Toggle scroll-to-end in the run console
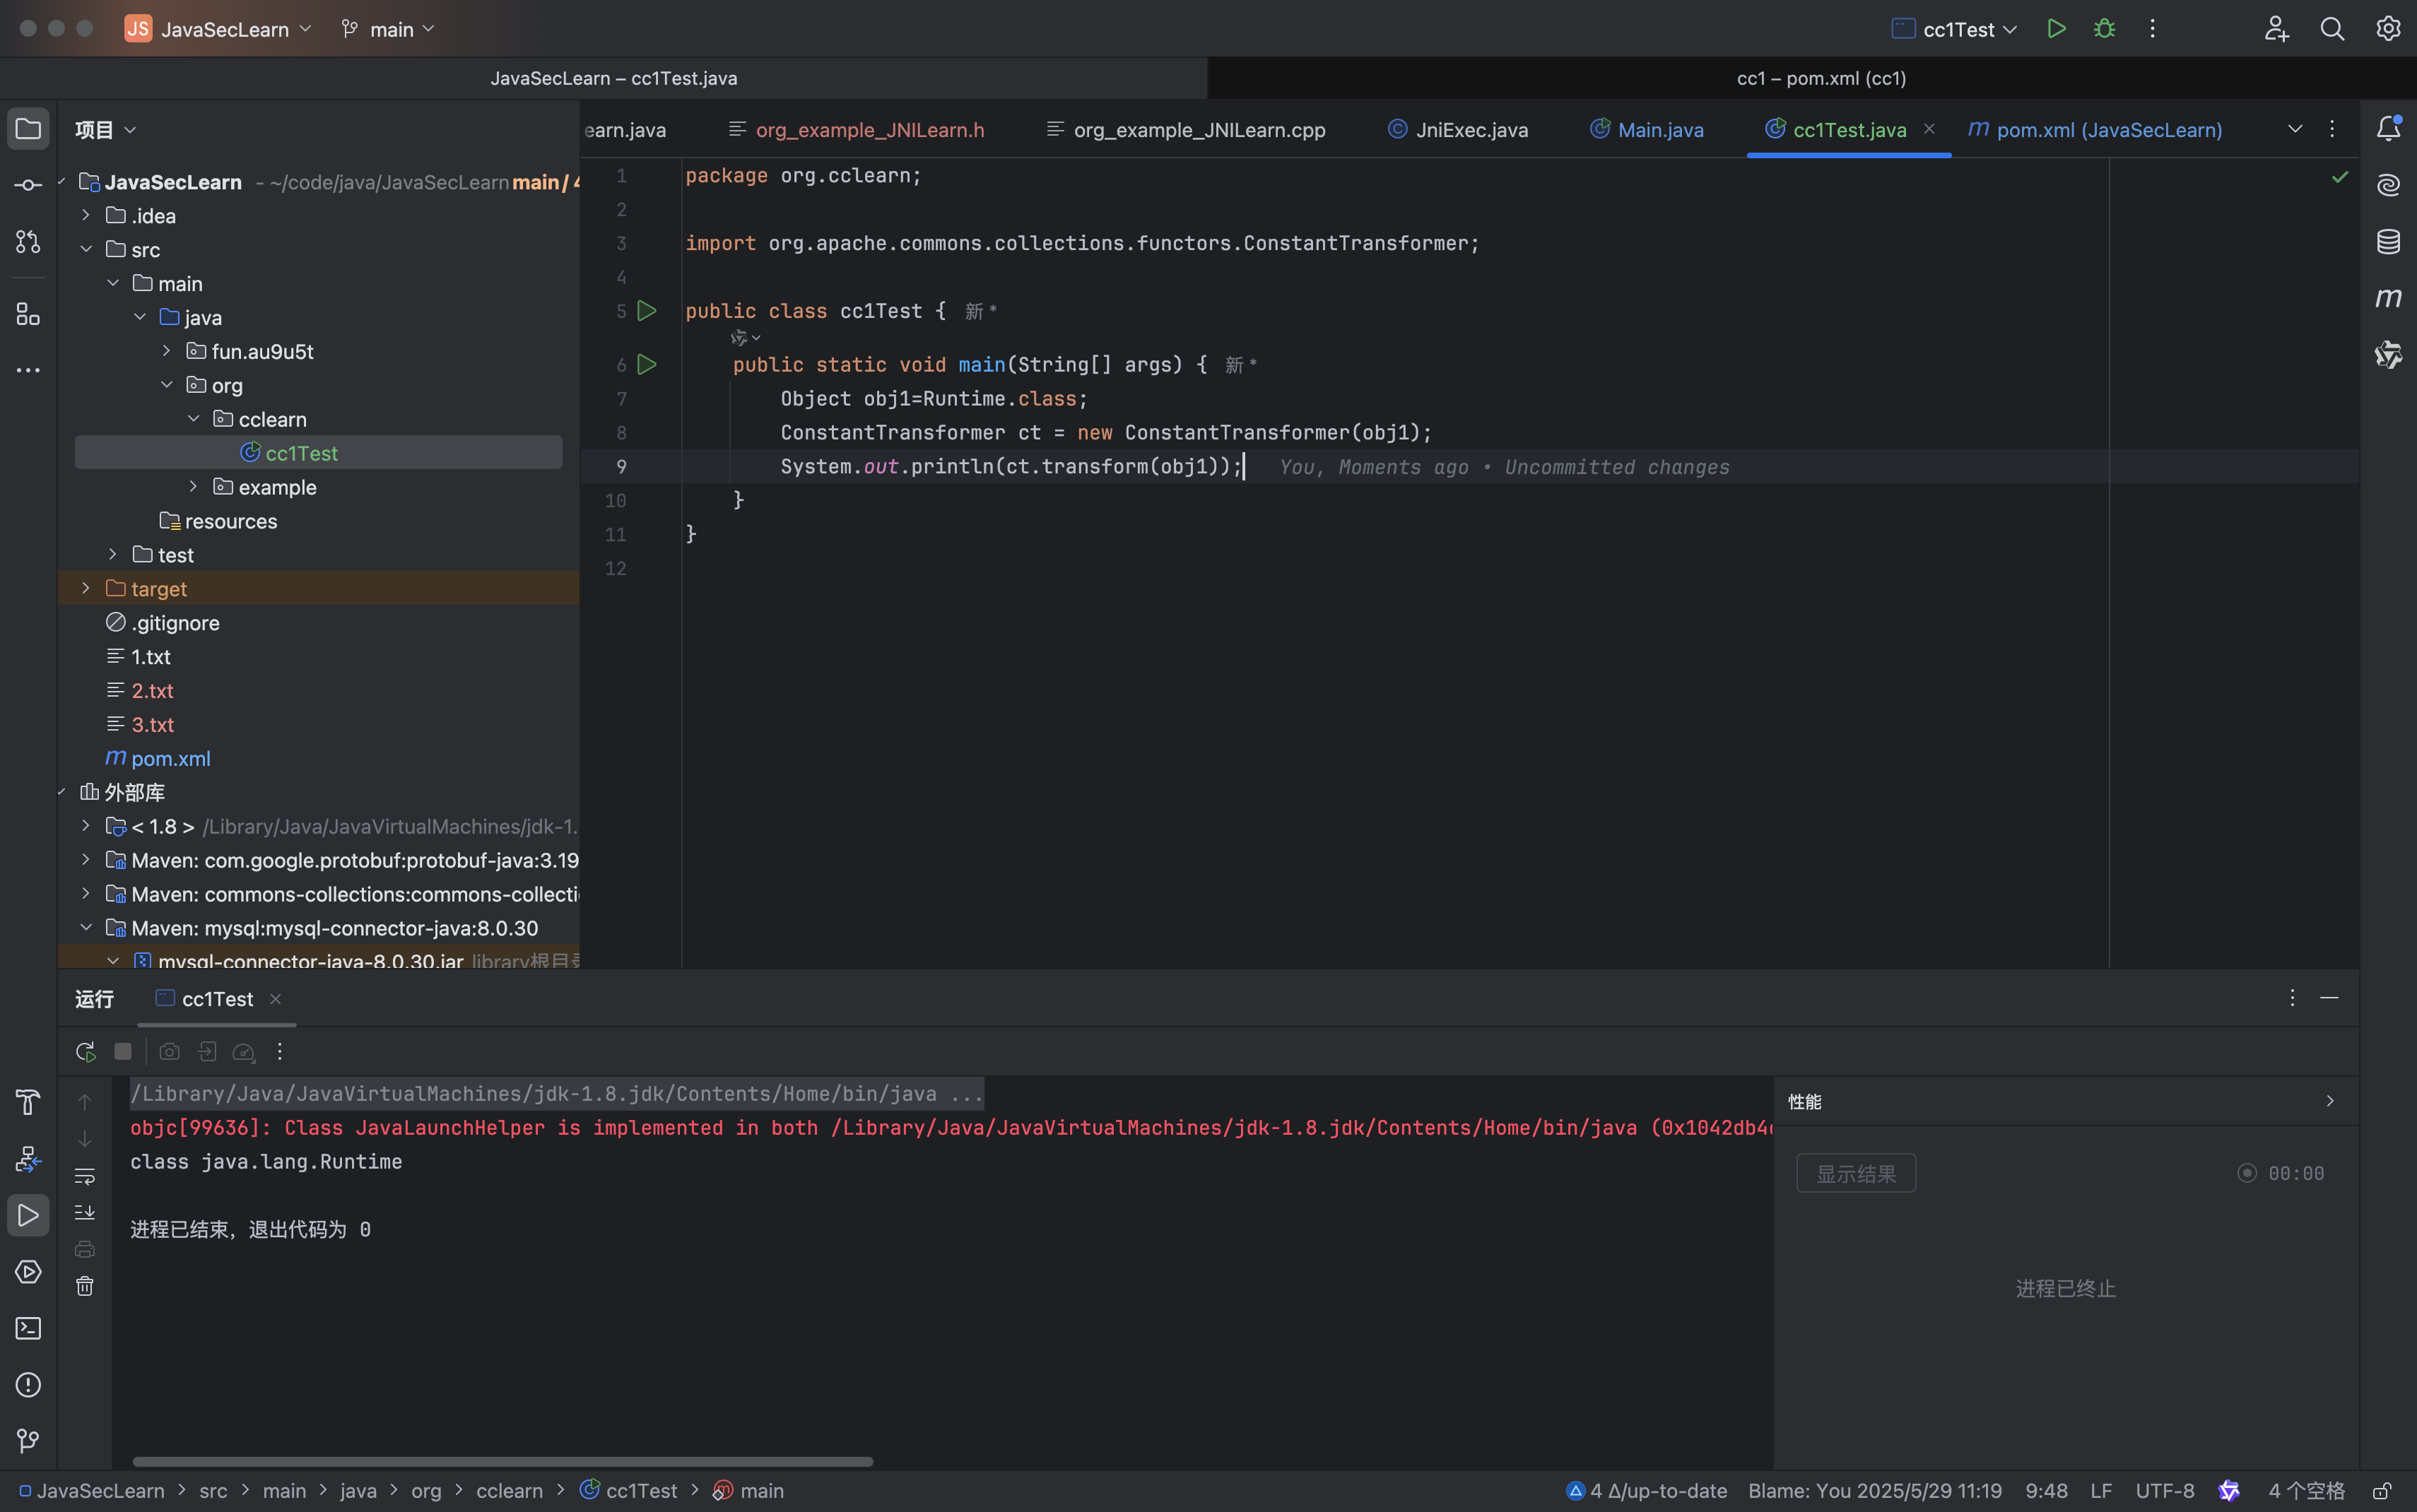This screenshot has height=1512, width=2417. [x=85, y=1212]
